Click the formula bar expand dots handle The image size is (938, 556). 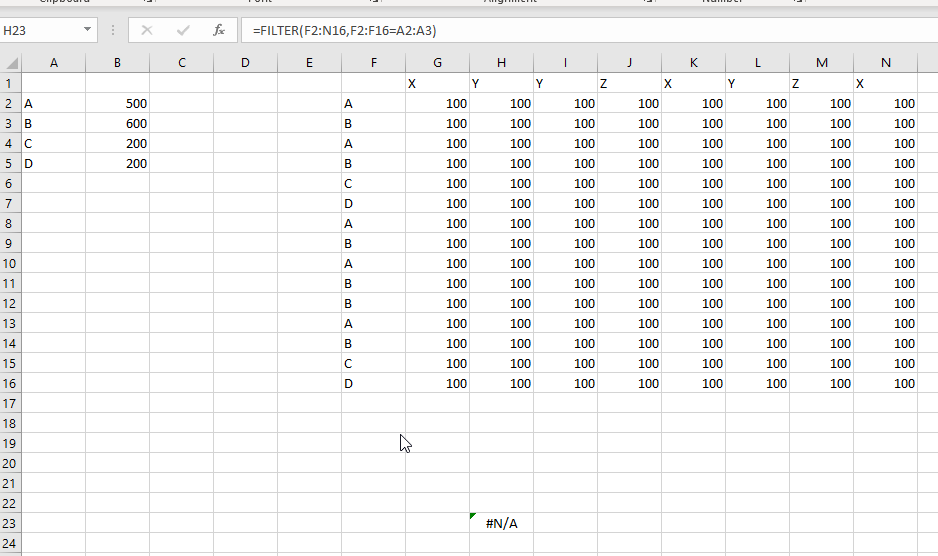coord(112,30)
